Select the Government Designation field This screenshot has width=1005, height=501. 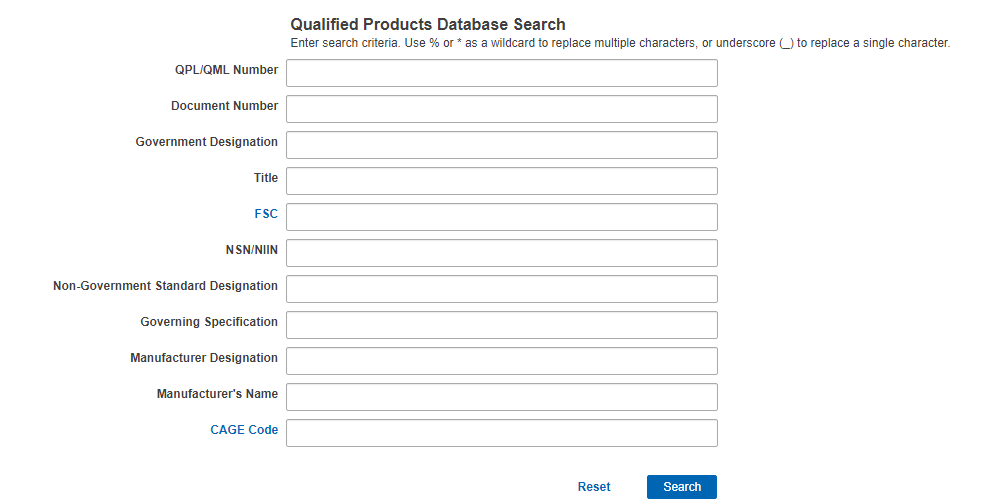click(502, 145)
